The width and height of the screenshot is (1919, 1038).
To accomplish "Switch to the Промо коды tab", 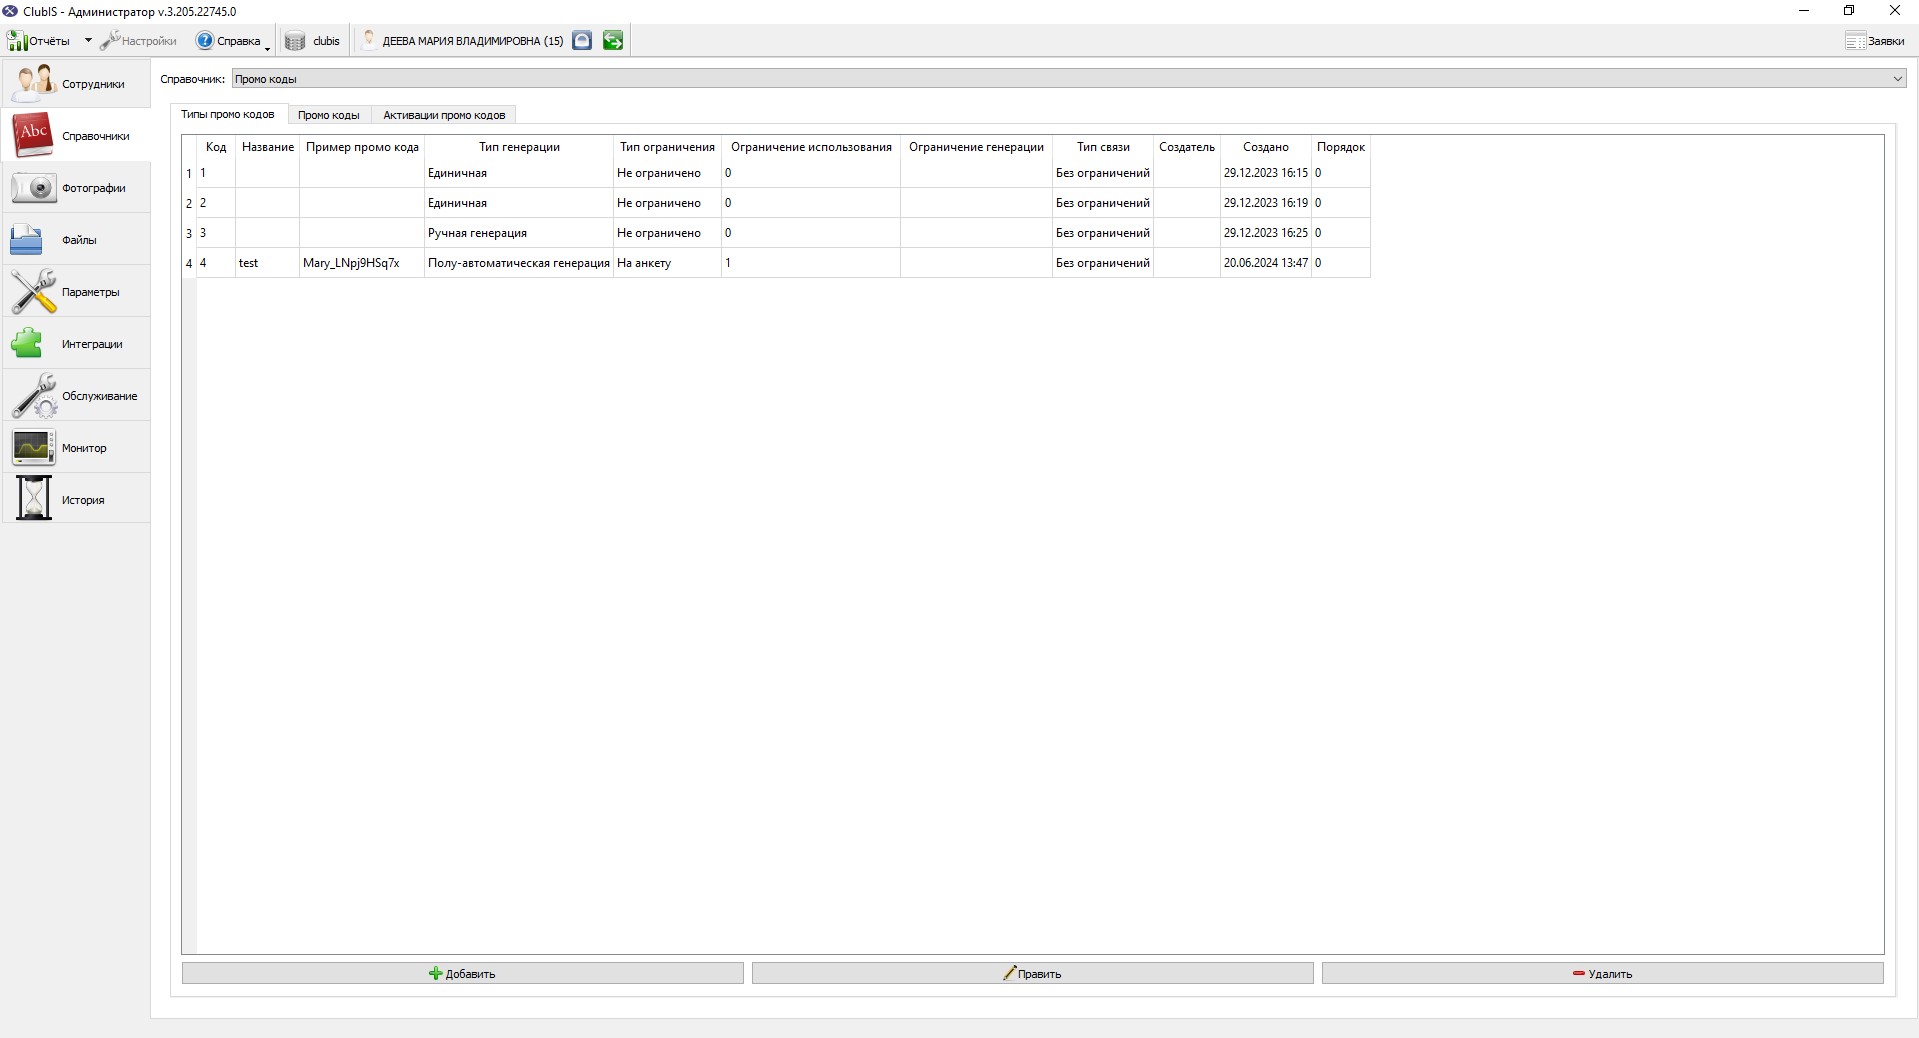I will tap(329, 115).
